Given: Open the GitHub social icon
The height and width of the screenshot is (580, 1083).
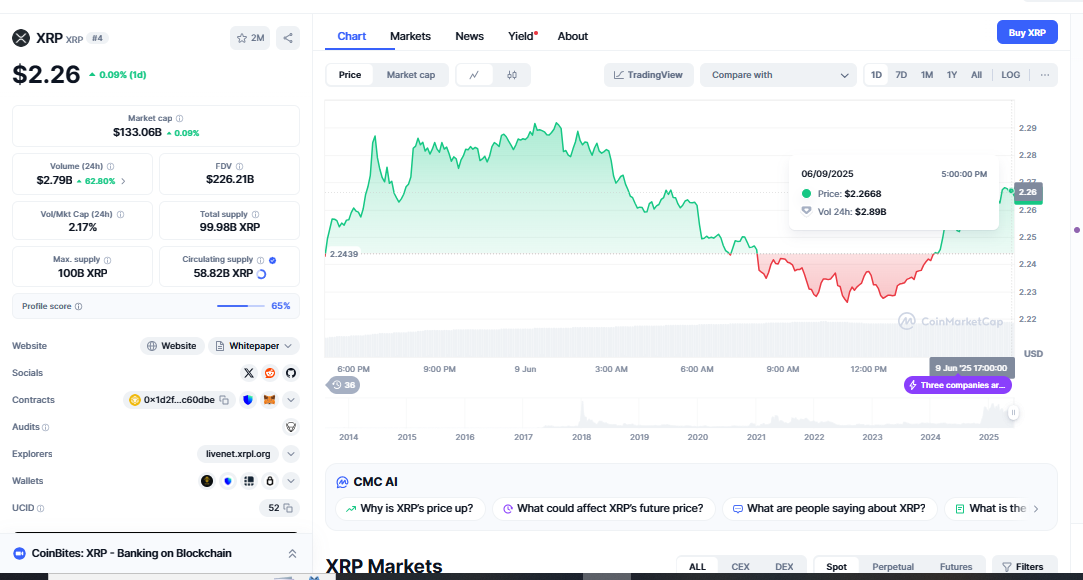Looking at the screenshot, I should pos(291,373).
